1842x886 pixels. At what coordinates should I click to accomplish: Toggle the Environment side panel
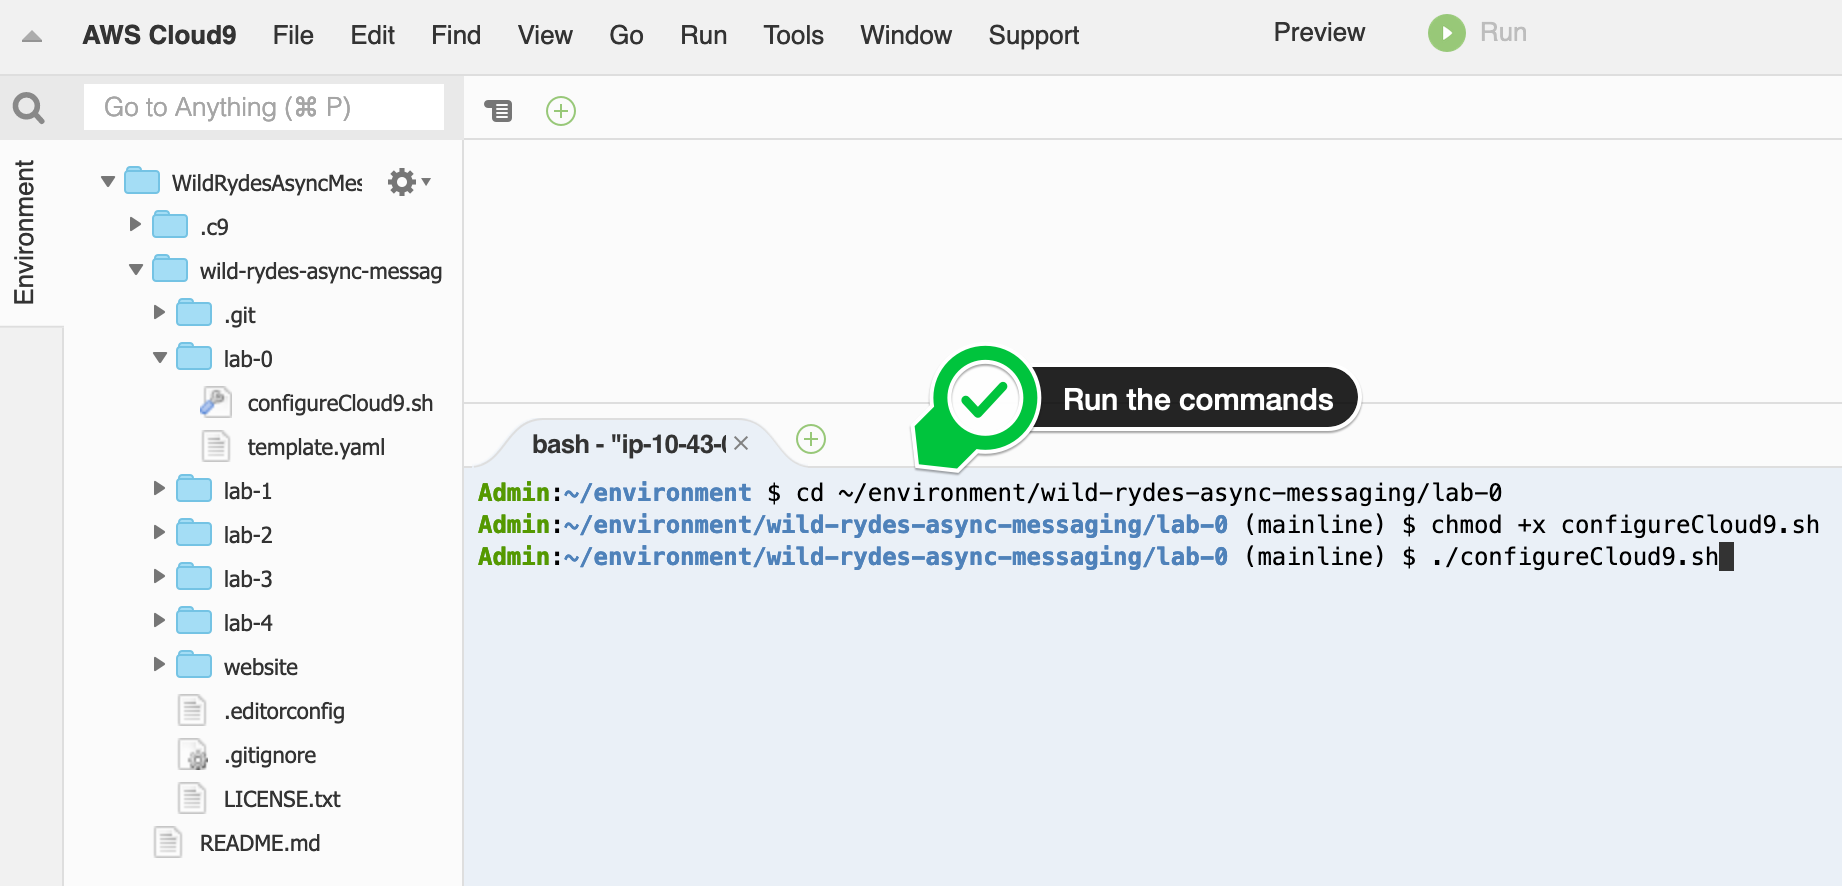coord(24,232)
